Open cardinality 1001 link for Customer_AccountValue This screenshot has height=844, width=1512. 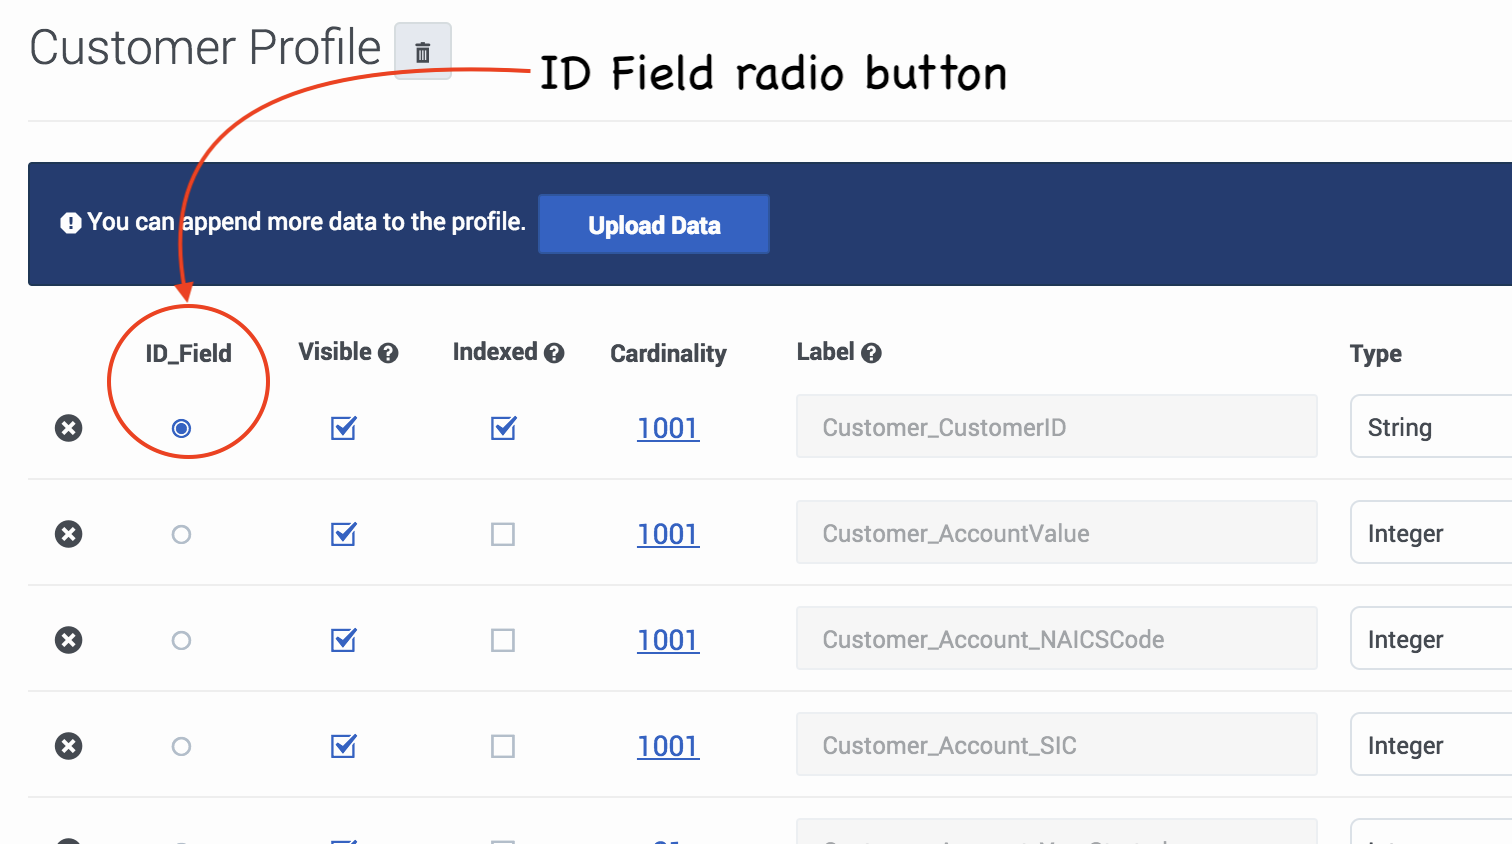point(668,534)
